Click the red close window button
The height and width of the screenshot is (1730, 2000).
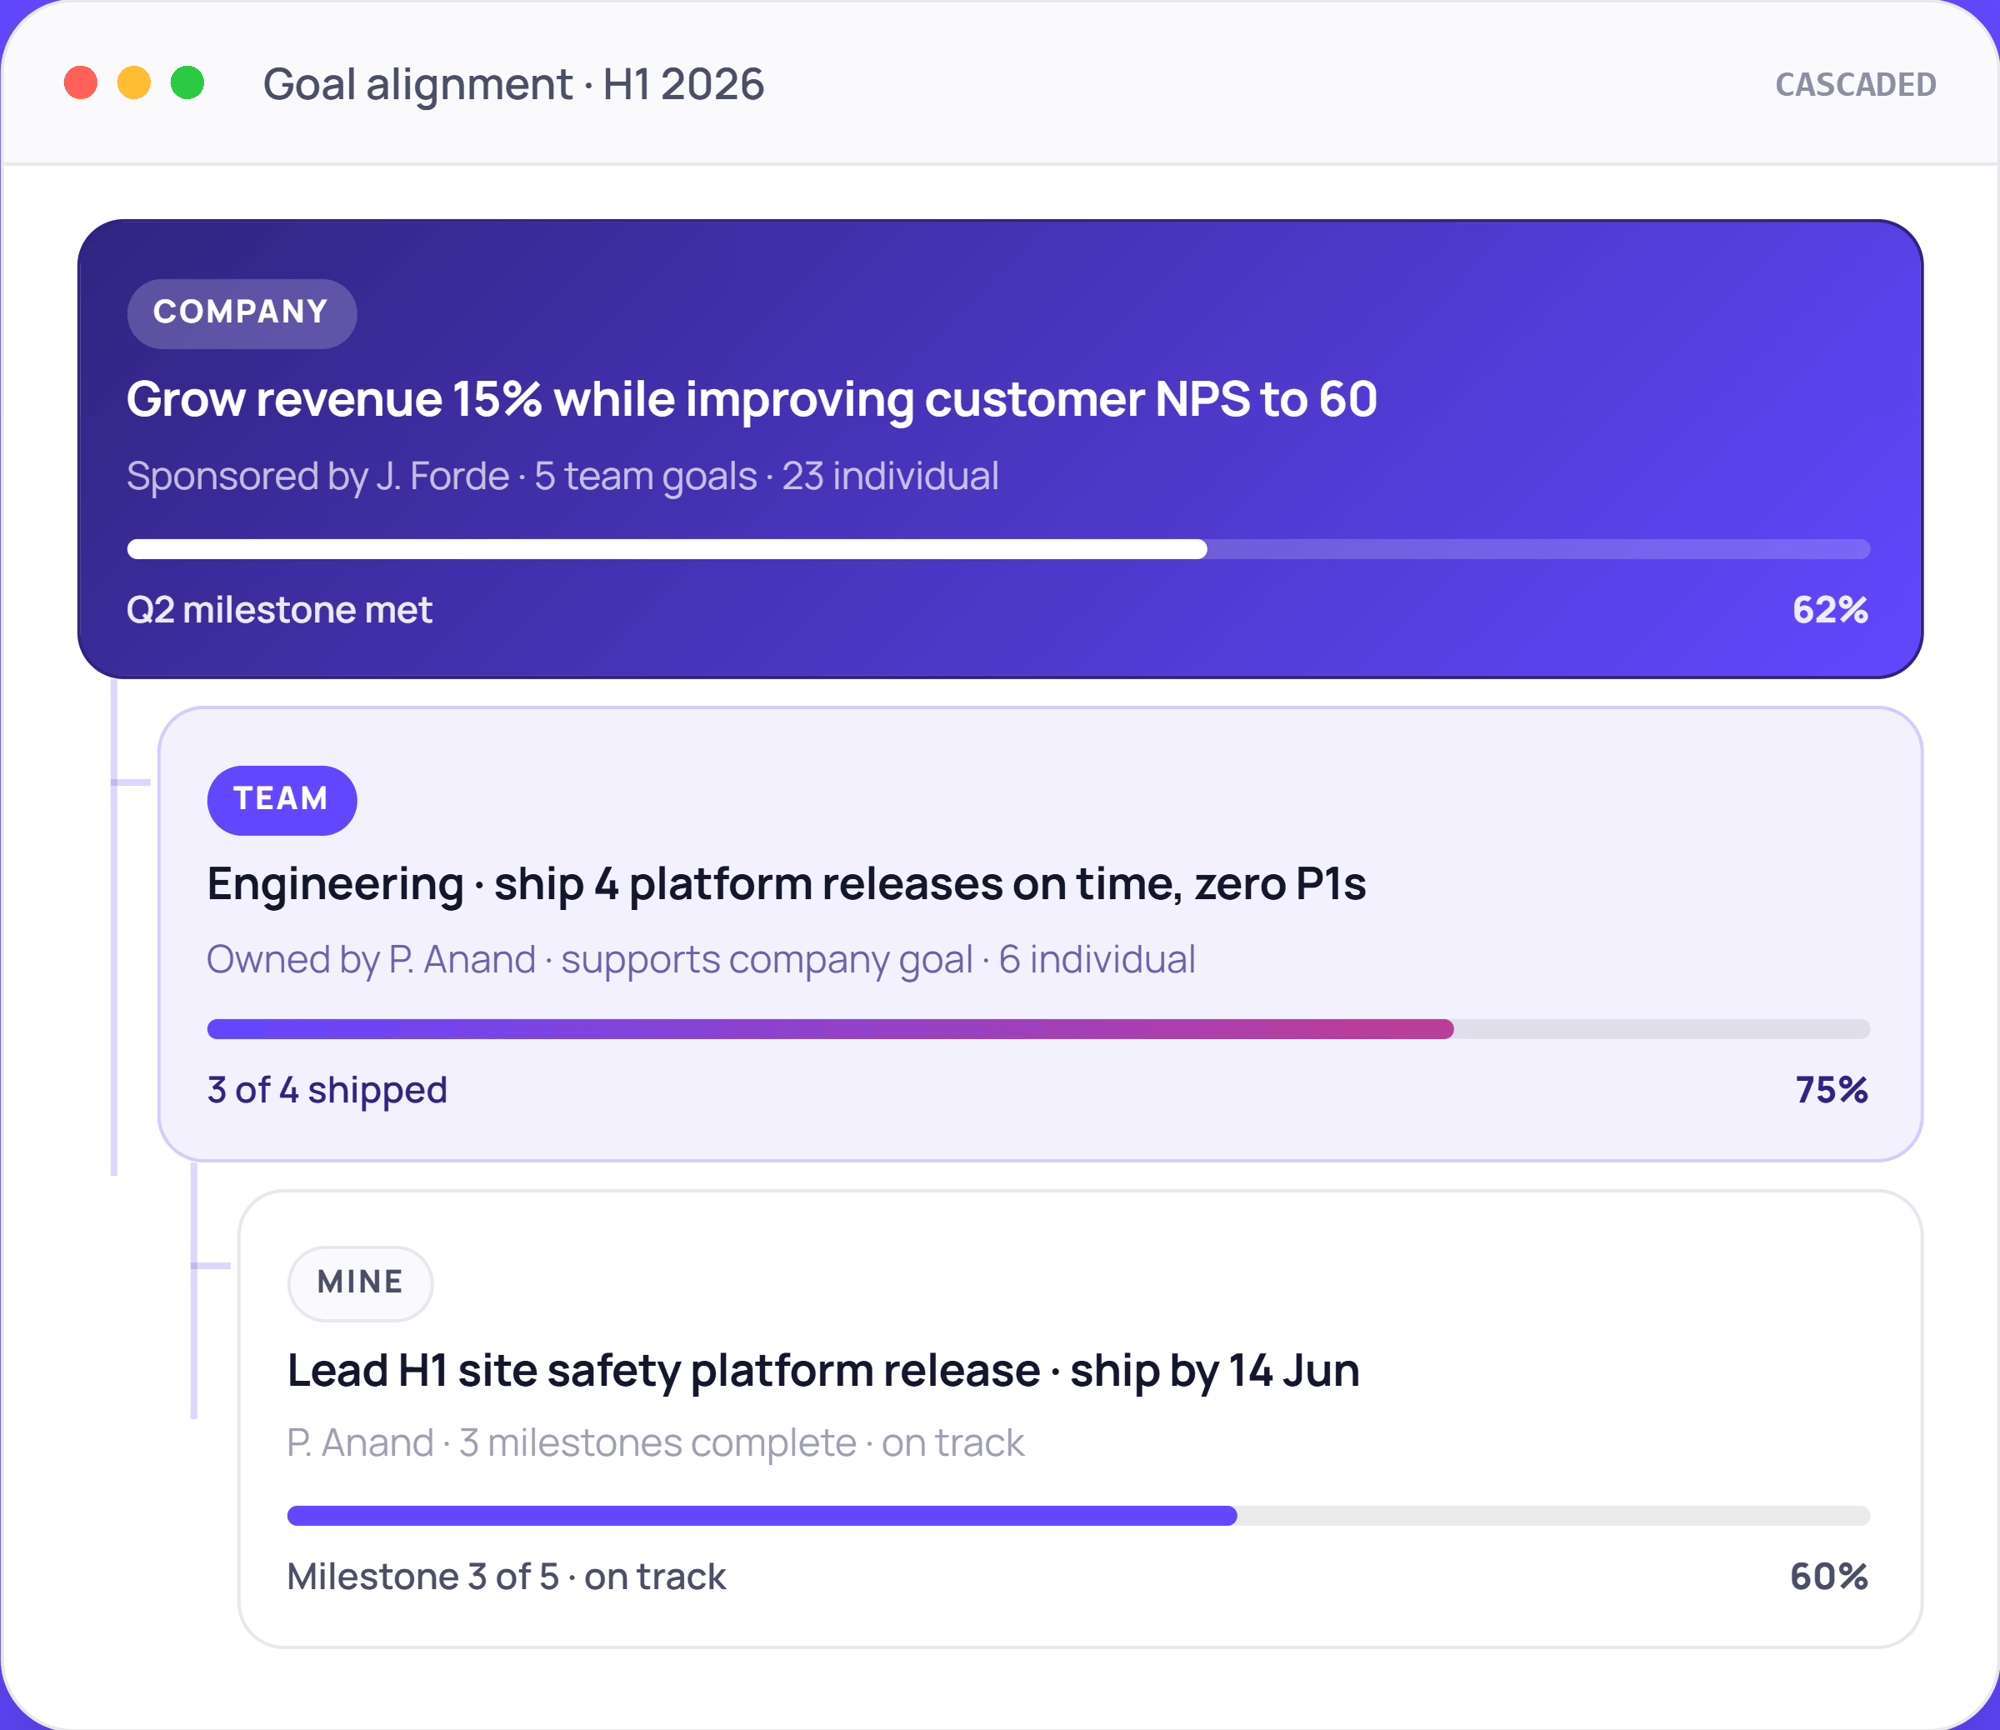[81, 83]
